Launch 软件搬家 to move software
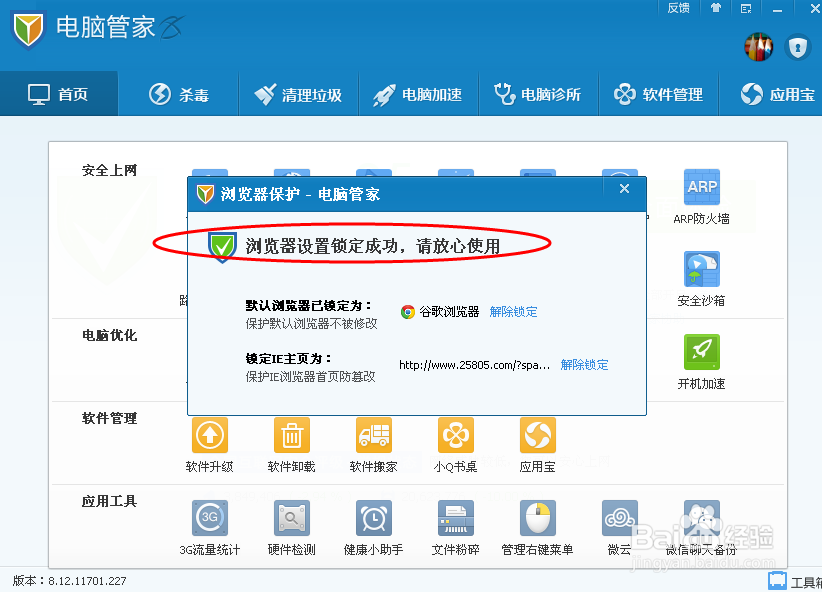822x592 pixels. (373, 434)
